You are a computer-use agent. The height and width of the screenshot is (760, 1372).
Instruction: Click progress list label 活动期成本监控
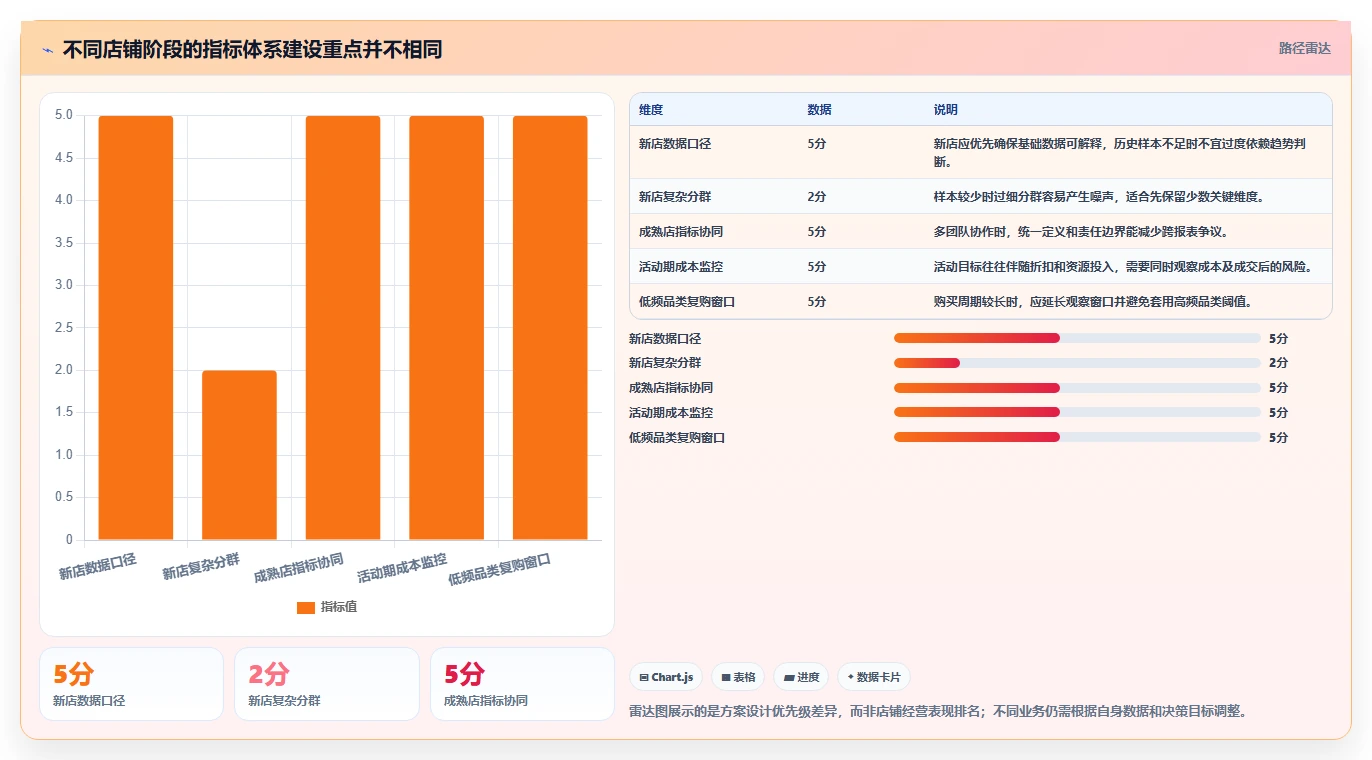671,413
